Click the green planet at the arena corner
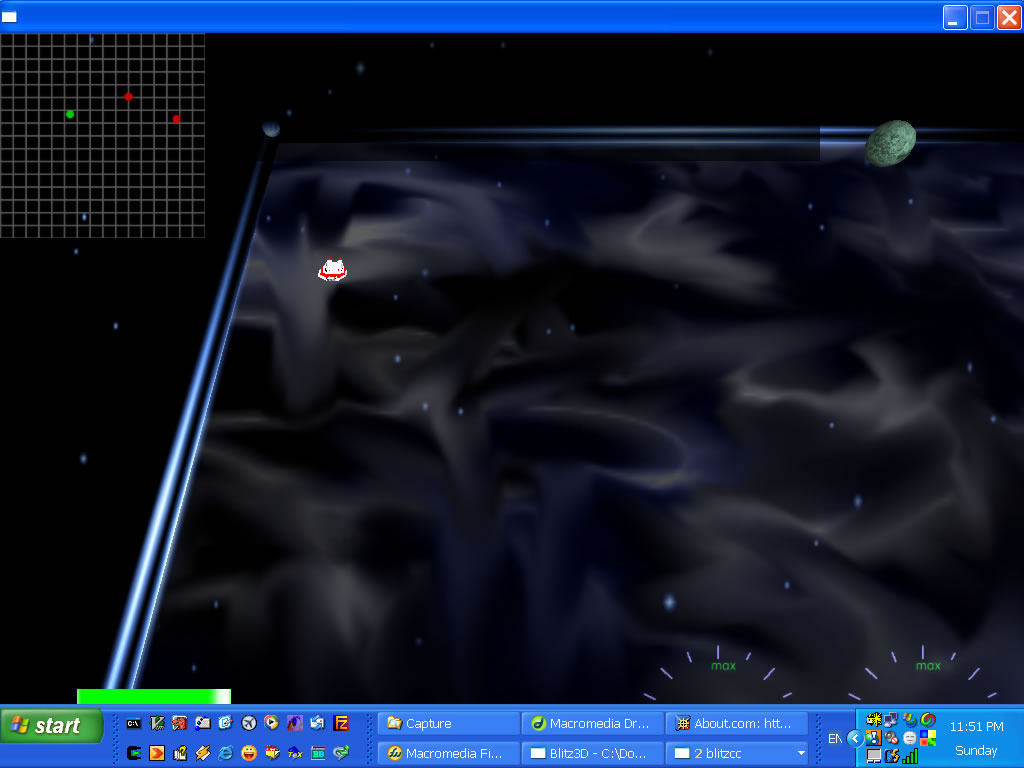Viewport: 1024px width, 768px height. coord(891,143)
